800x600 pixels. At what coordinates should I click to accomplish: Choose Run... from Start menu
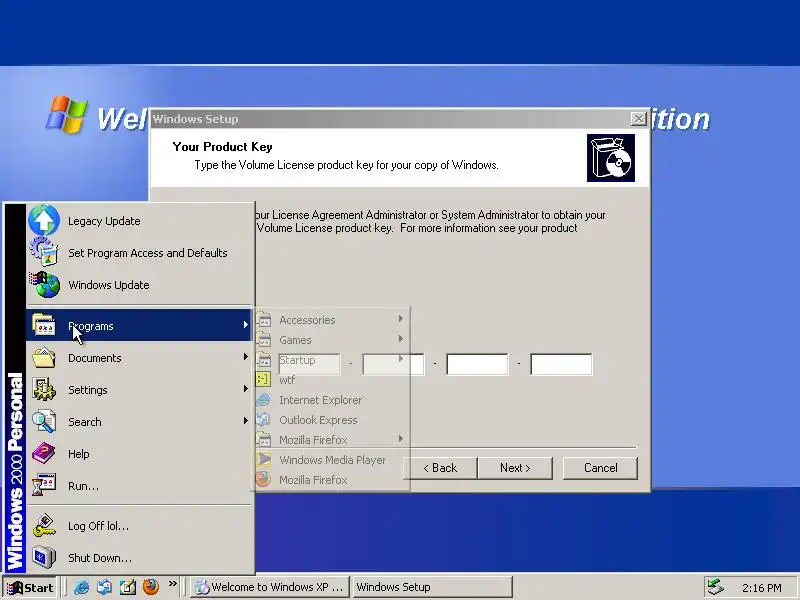point(140,486)
